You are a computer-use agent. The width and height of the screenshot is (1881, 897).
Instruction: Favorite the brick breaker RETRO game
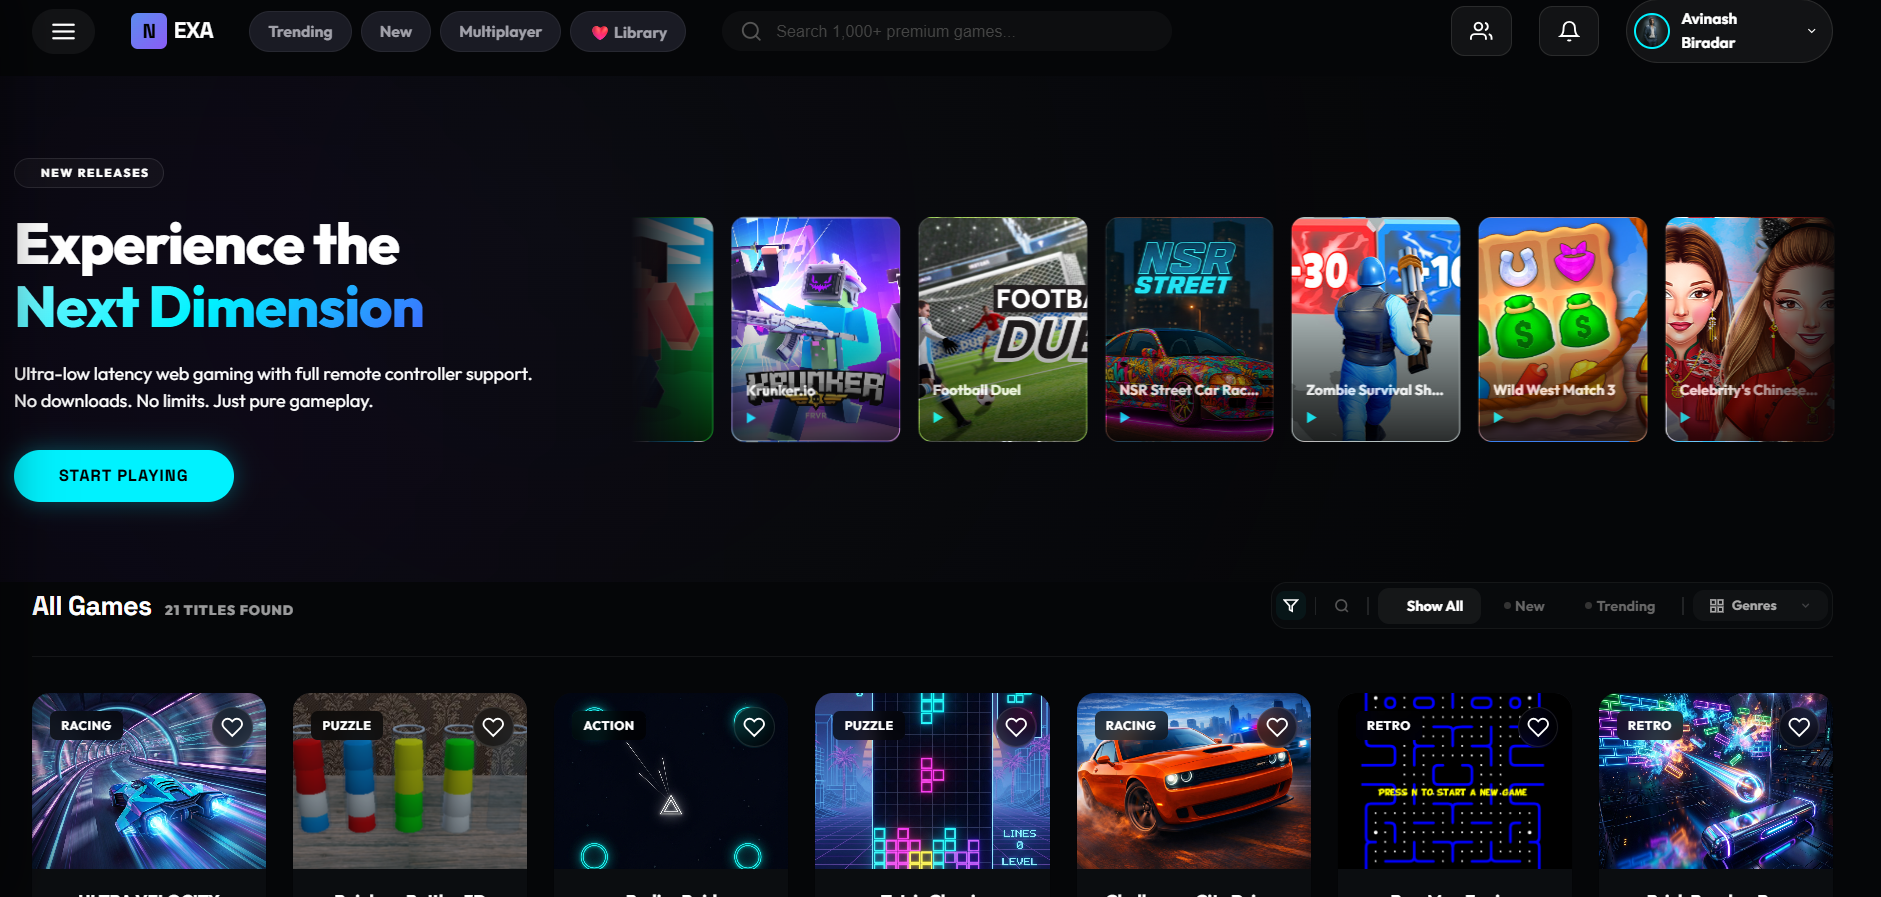[1799, 727]
